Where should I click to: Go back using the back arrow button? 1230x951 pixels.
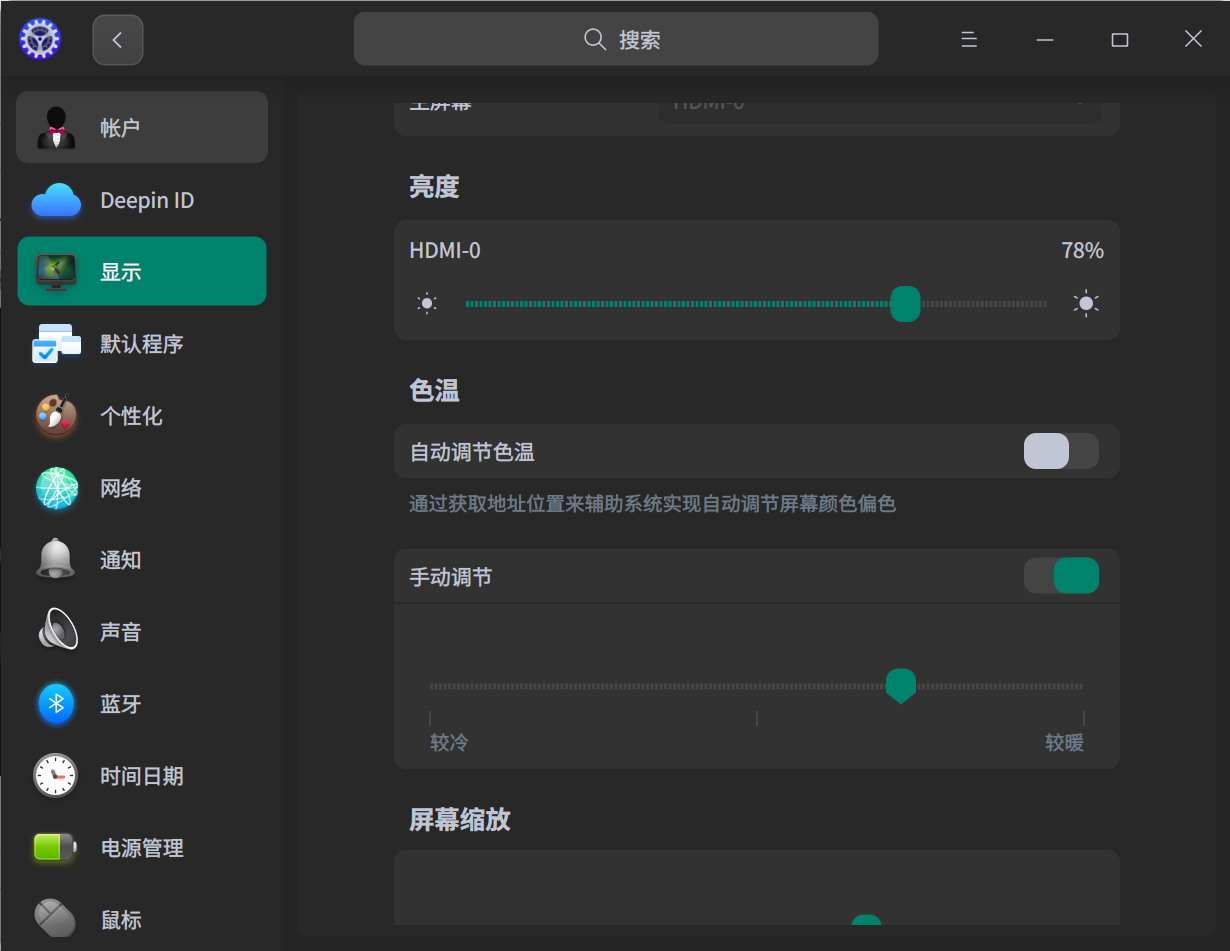118,40
